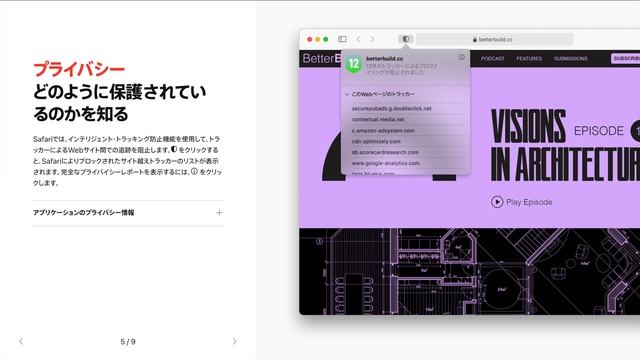Click the red close window button
Viewport: 640px width, 360px height.
pos(310,39)
